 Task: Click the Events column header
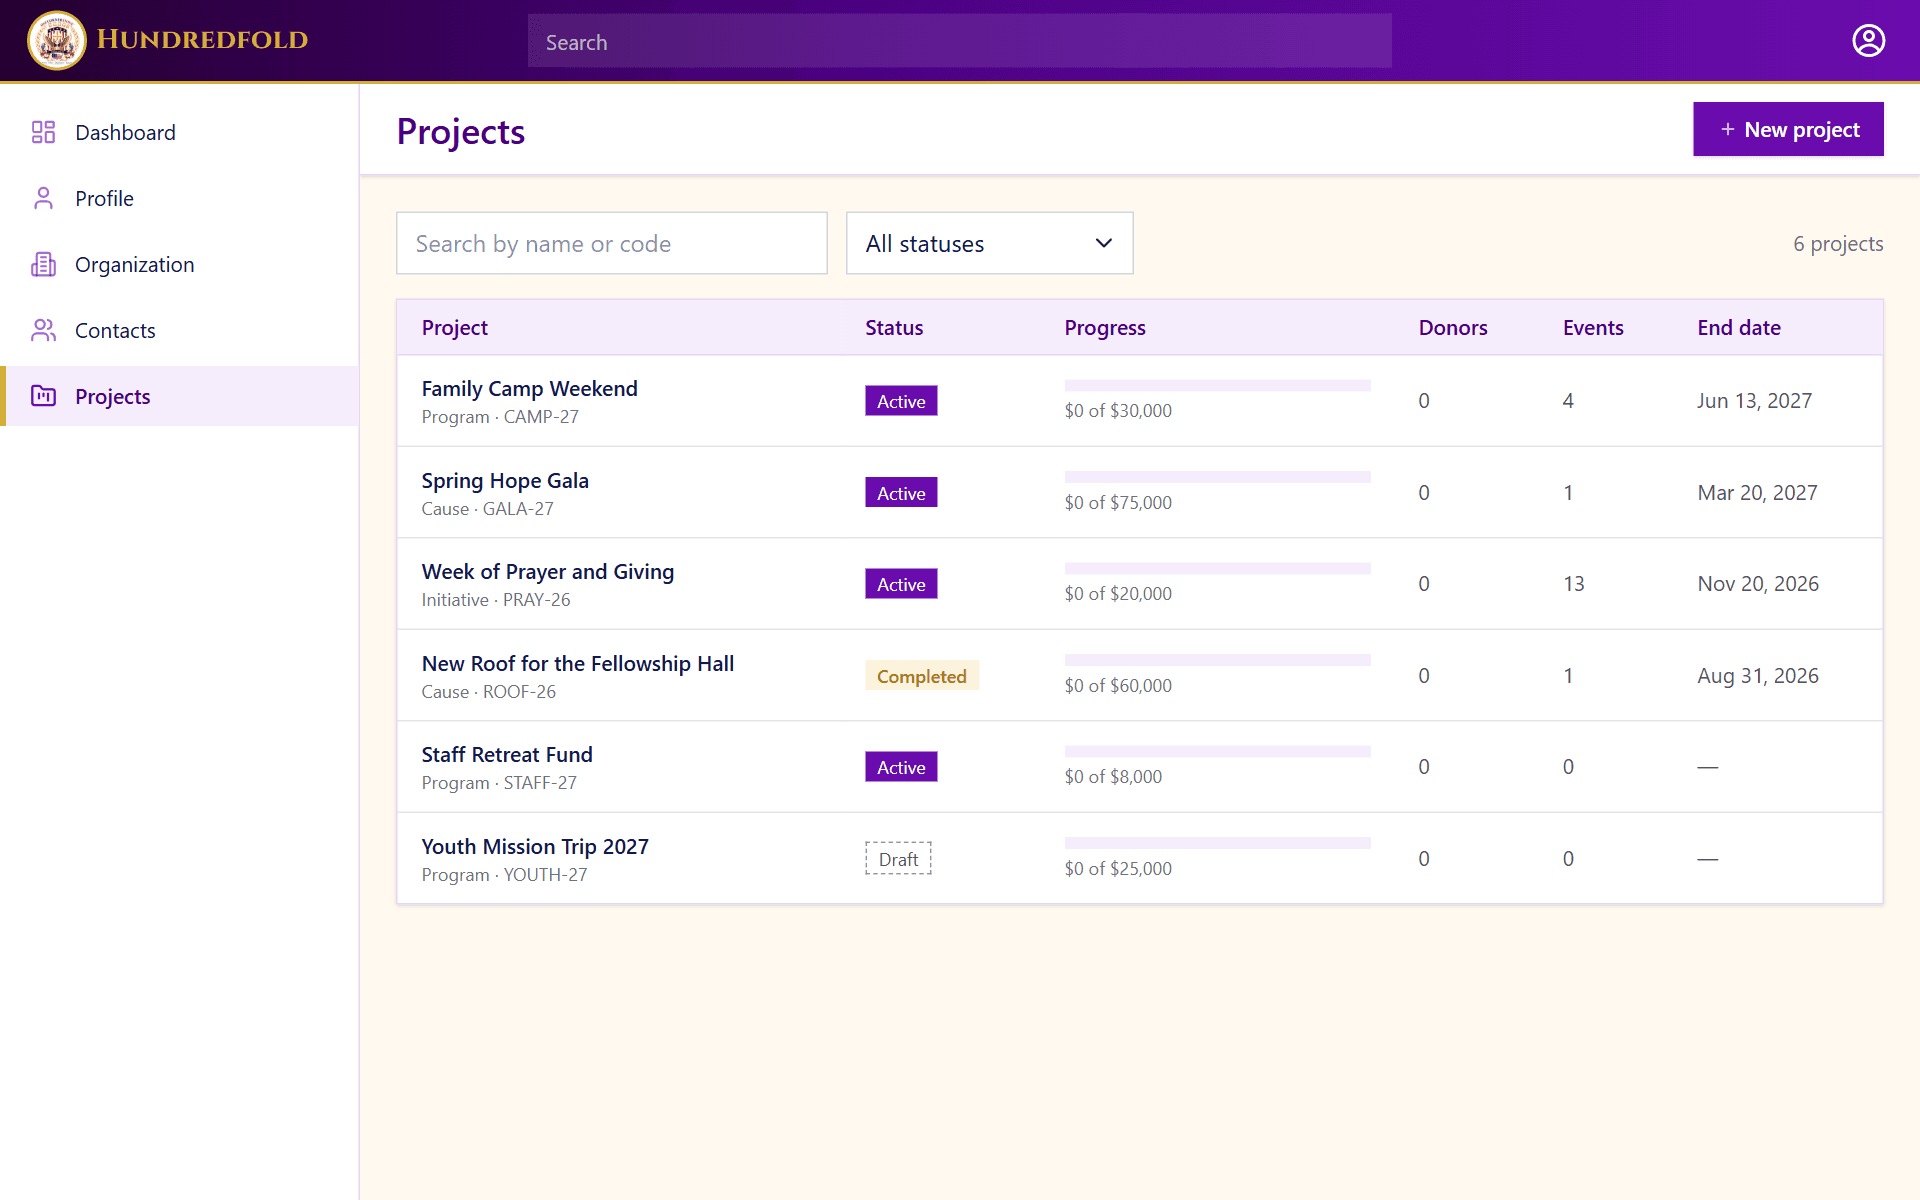pos(1593,328)
